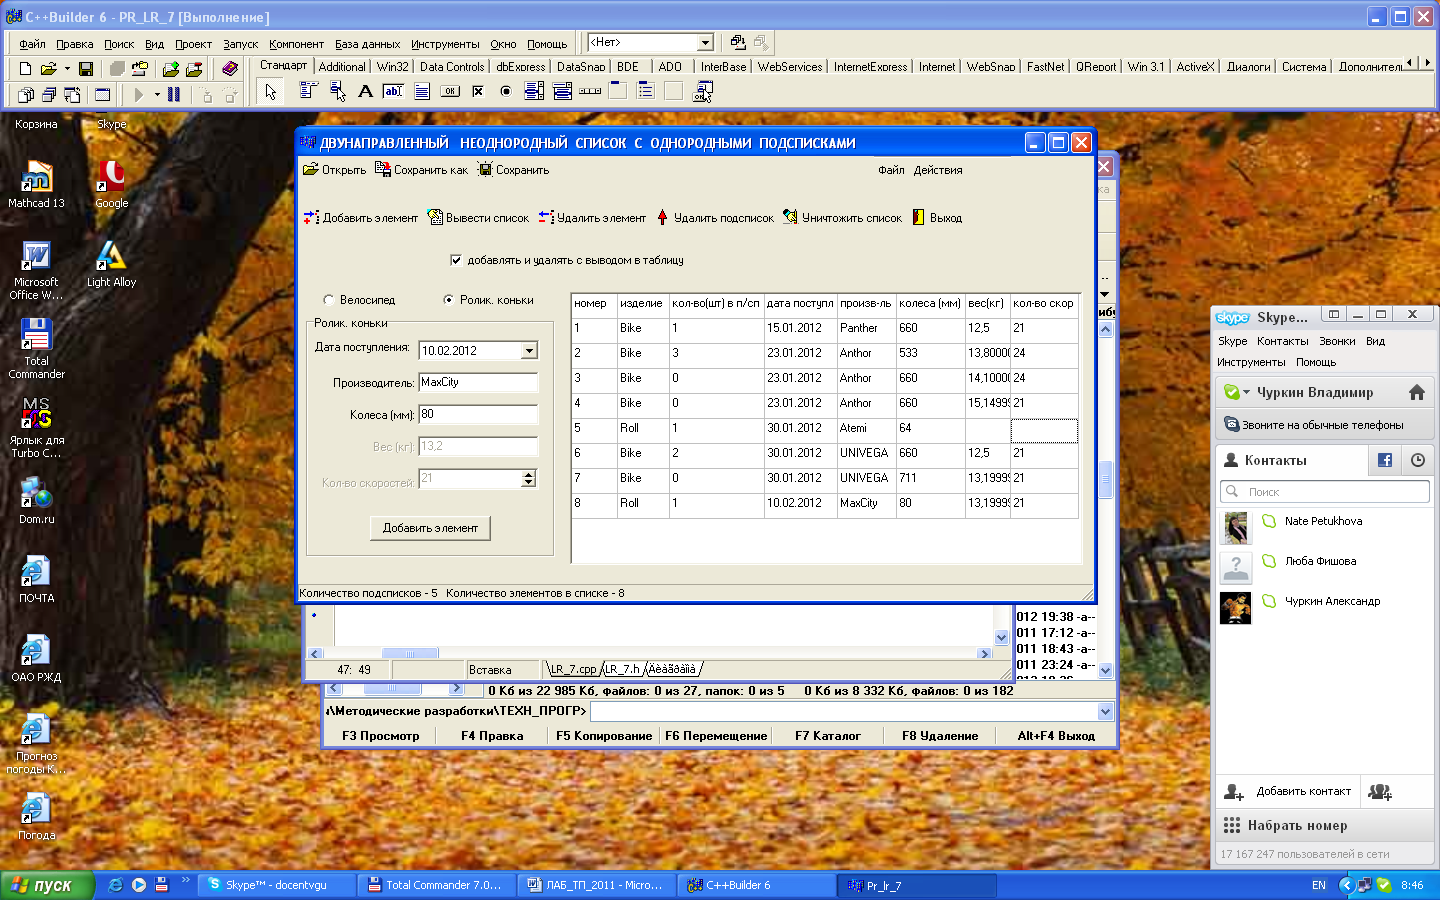The width and height of the screenshot is (1440, 900).
Task: Click the green Run arrow icon
Action: pyautogui.click(x=139, y=95)
